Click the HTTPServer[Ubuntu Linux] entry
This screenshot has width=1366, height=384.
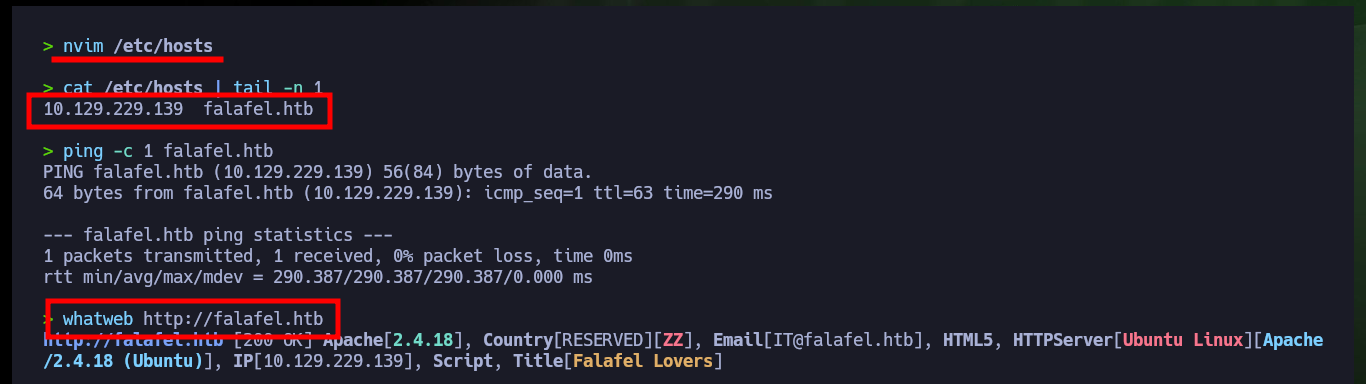click(x=1127, y=340)
